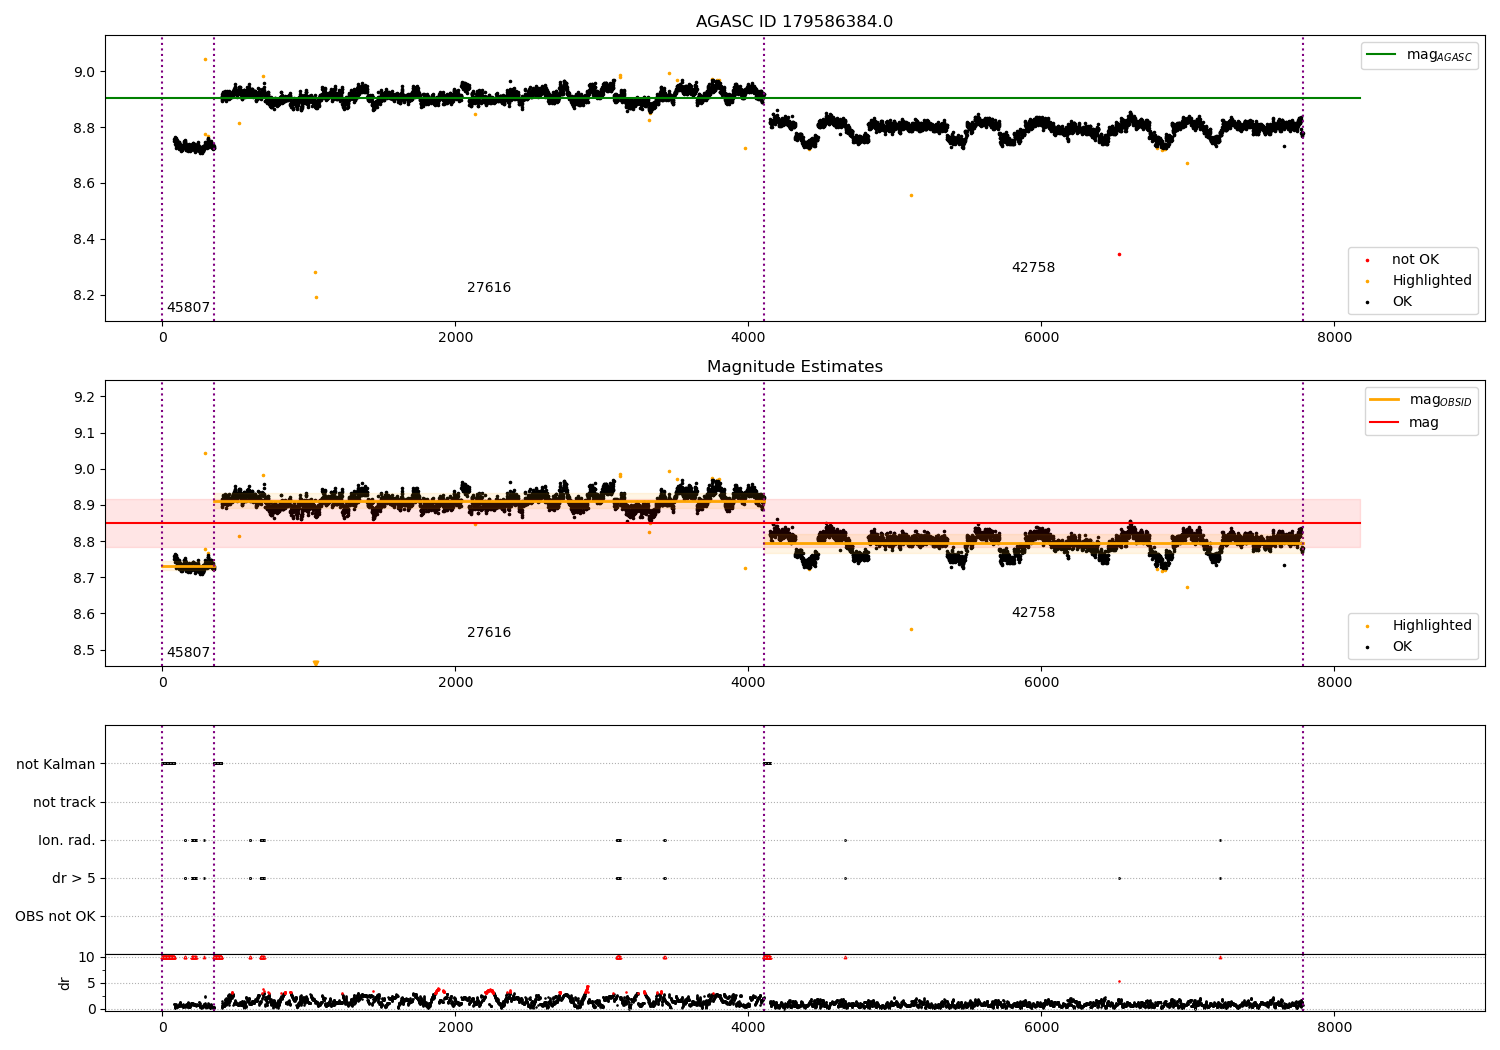
Task: Click "OK" legend entry in Magnitude Estimates plot
Action: tap(1402, 646)
